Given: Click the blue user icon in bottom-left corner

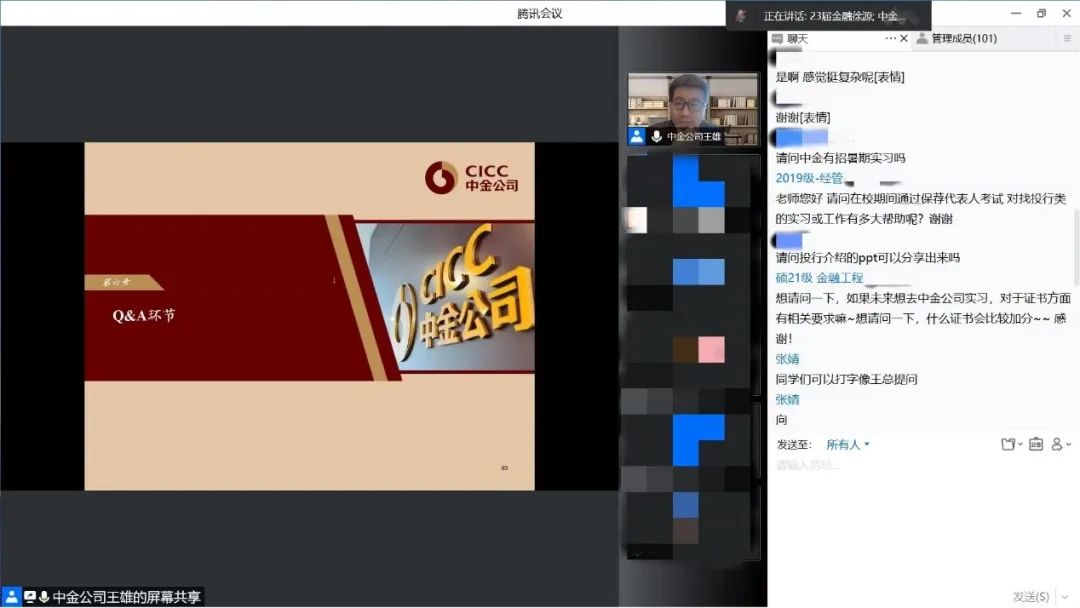Looking at the screenshot, I should click(12, 596).
